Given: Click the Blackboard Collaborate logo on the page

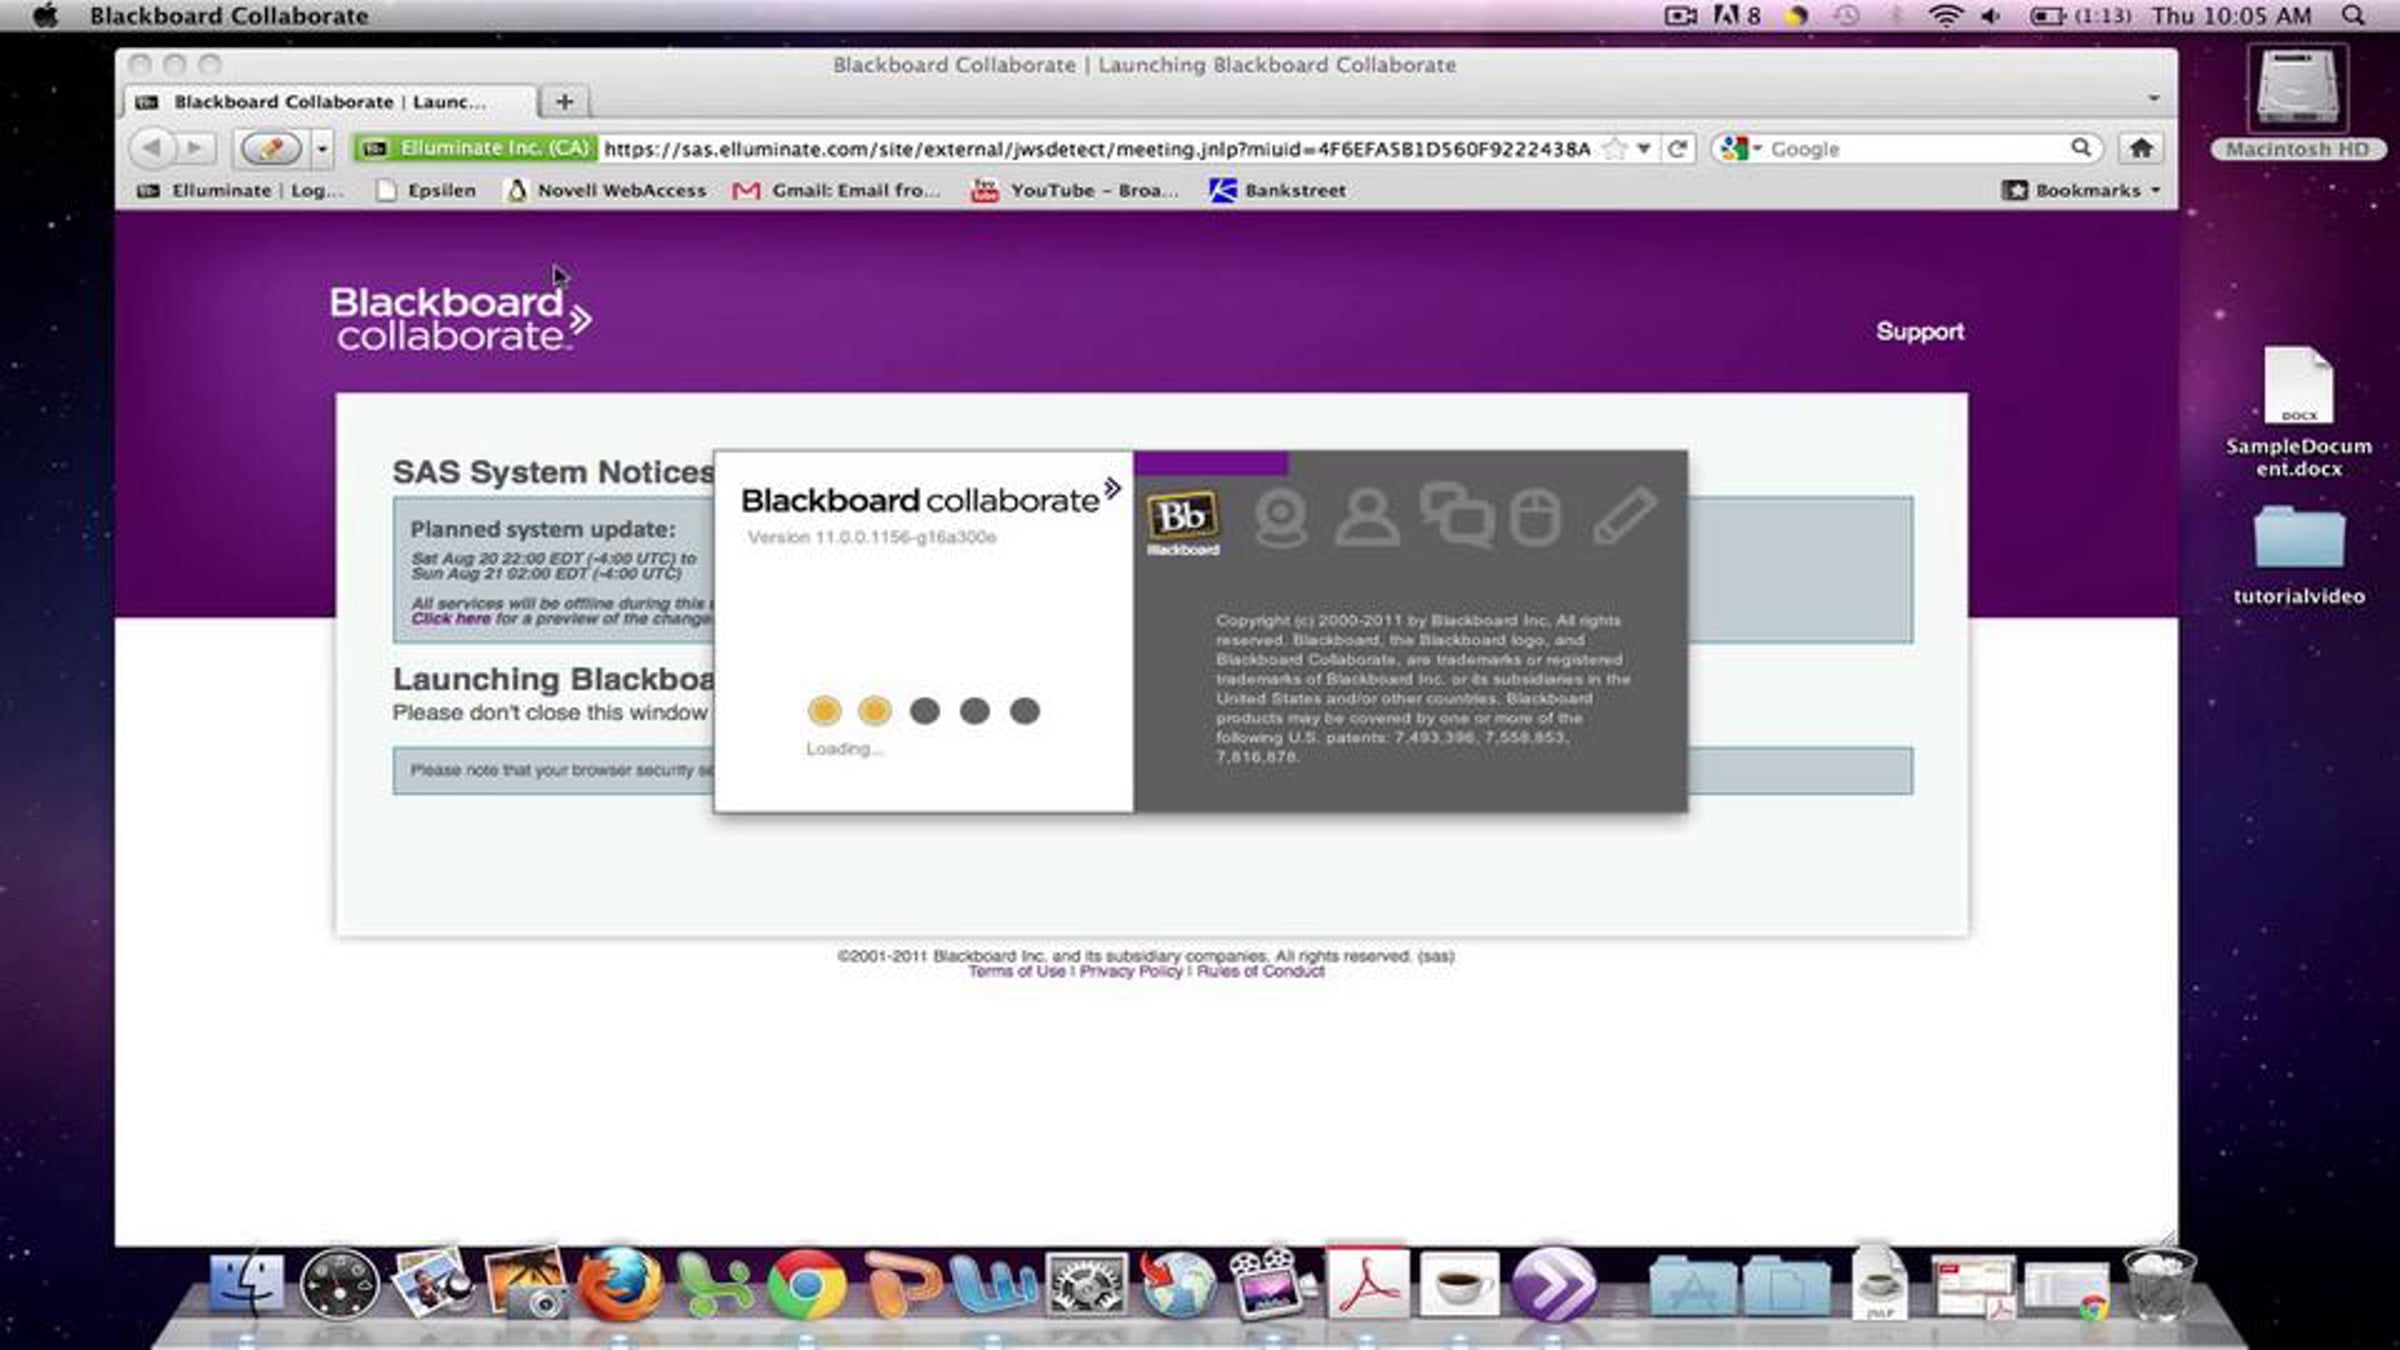Looking at the screenshot, I should pos(461,318).
